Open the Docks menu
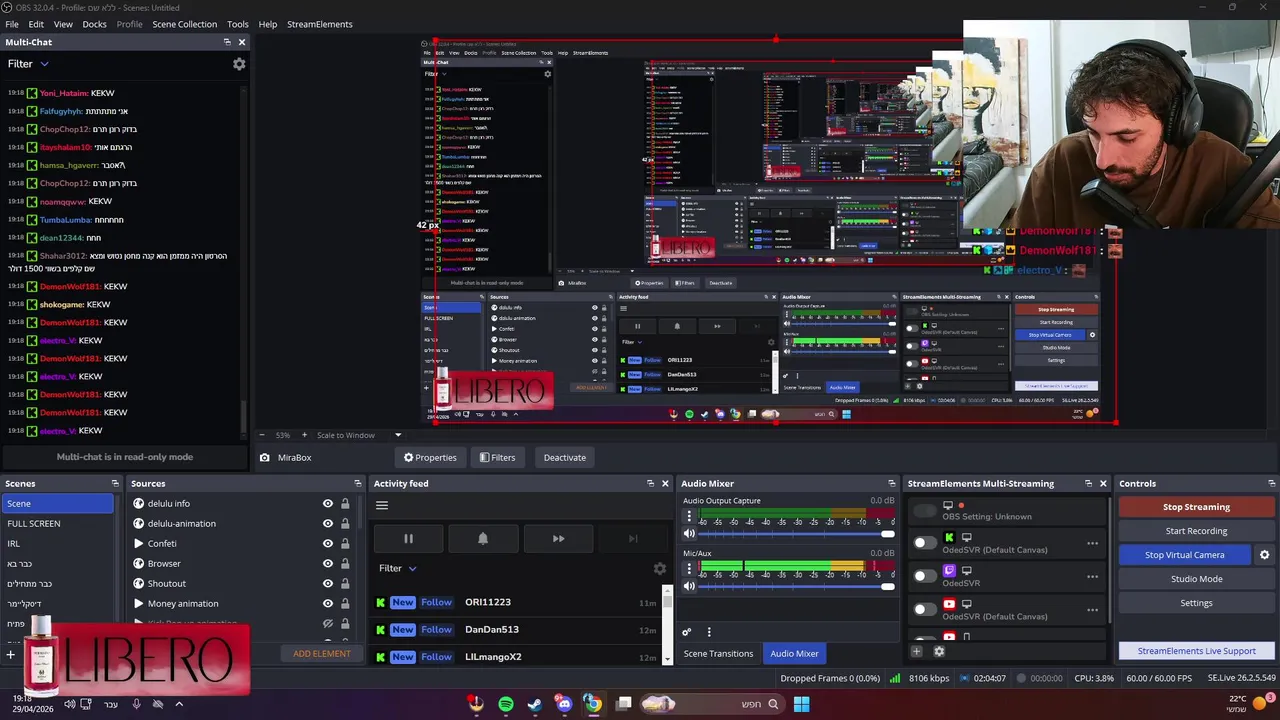The image size is (1280, 720). [x=94, y=24]
